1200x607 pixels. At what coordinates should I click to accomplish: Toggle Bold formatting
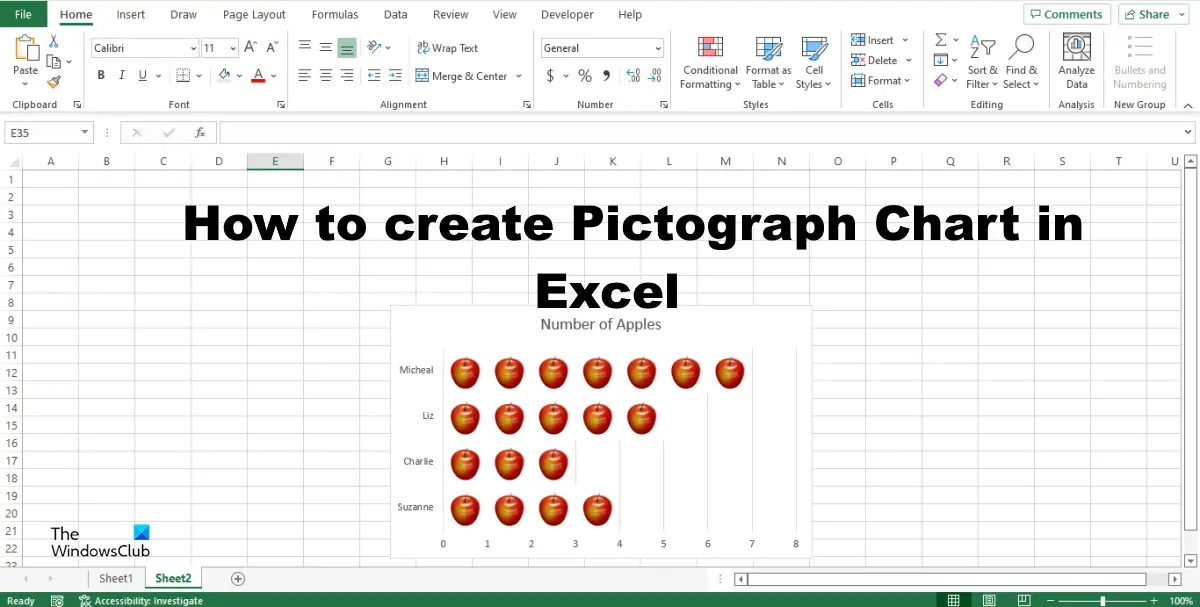tap(101, 75)
